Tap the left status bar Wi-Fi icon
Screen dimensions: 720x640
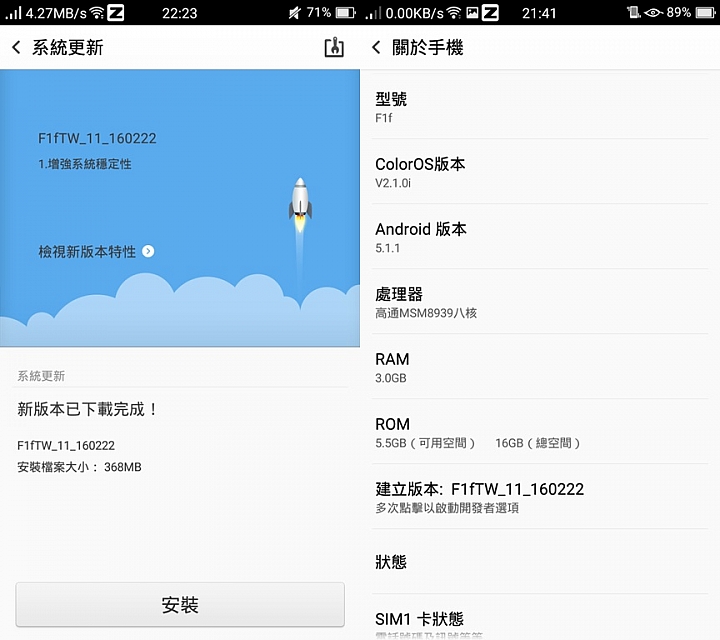[97, 12]
